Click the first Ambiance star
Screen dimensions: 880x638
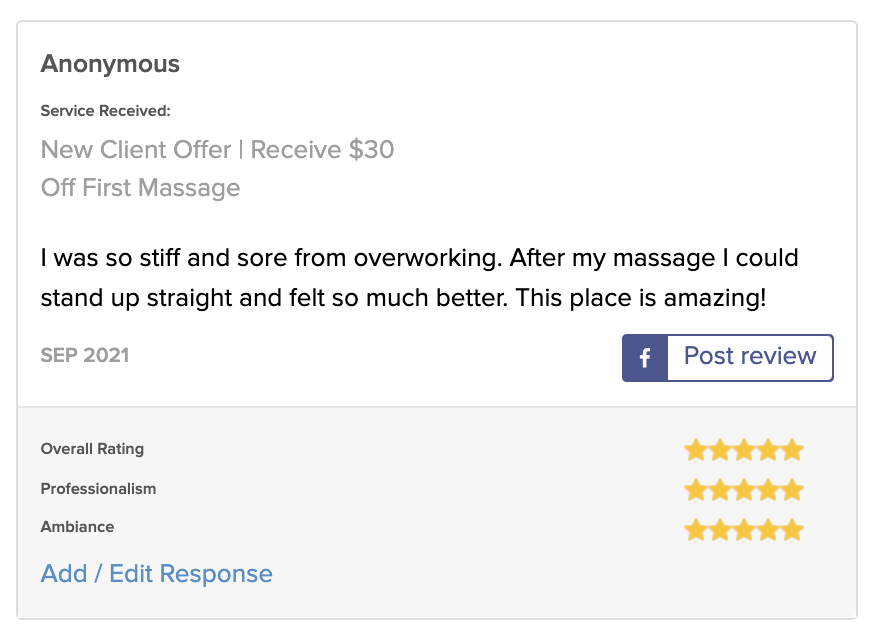click(696, 529)
